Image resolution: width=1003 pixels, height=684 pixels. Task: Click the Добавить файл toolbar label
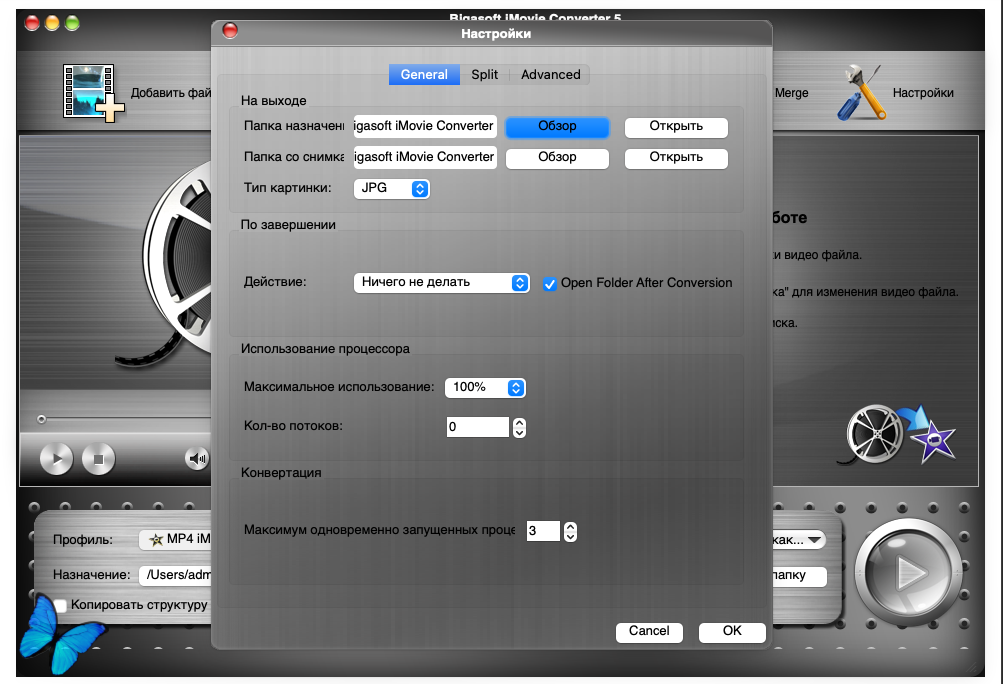click(171, 93)
